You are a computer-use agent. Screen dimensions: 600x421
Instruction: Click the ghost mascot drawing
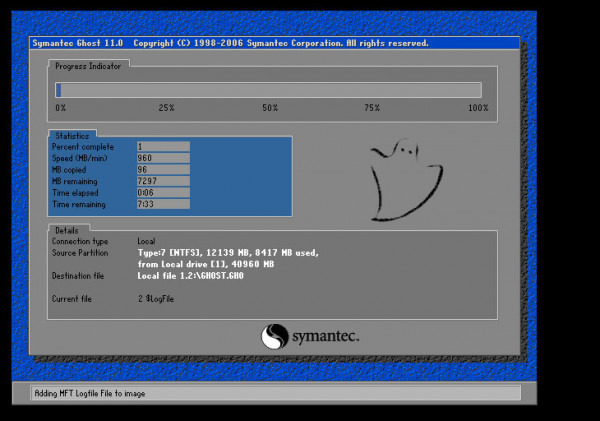click(406, 180)
